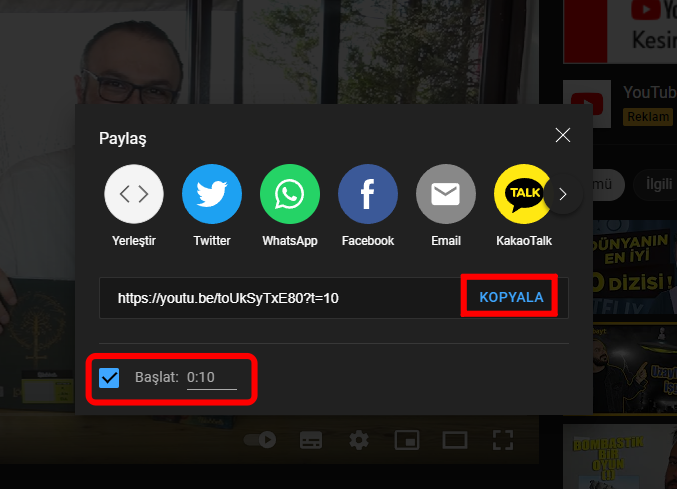Screen dimensions: 677x489
Task: Share the video via Twitter
Action: click(x=211, y=194)
